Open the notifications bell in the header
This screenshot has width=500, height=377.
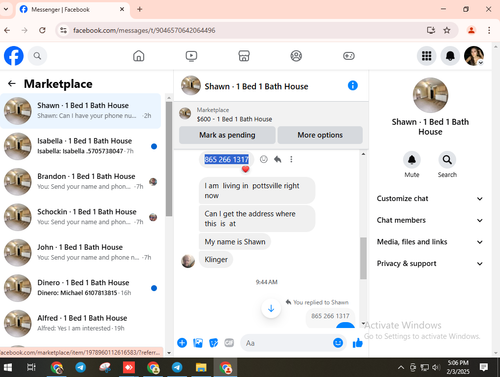coord(450,56)
